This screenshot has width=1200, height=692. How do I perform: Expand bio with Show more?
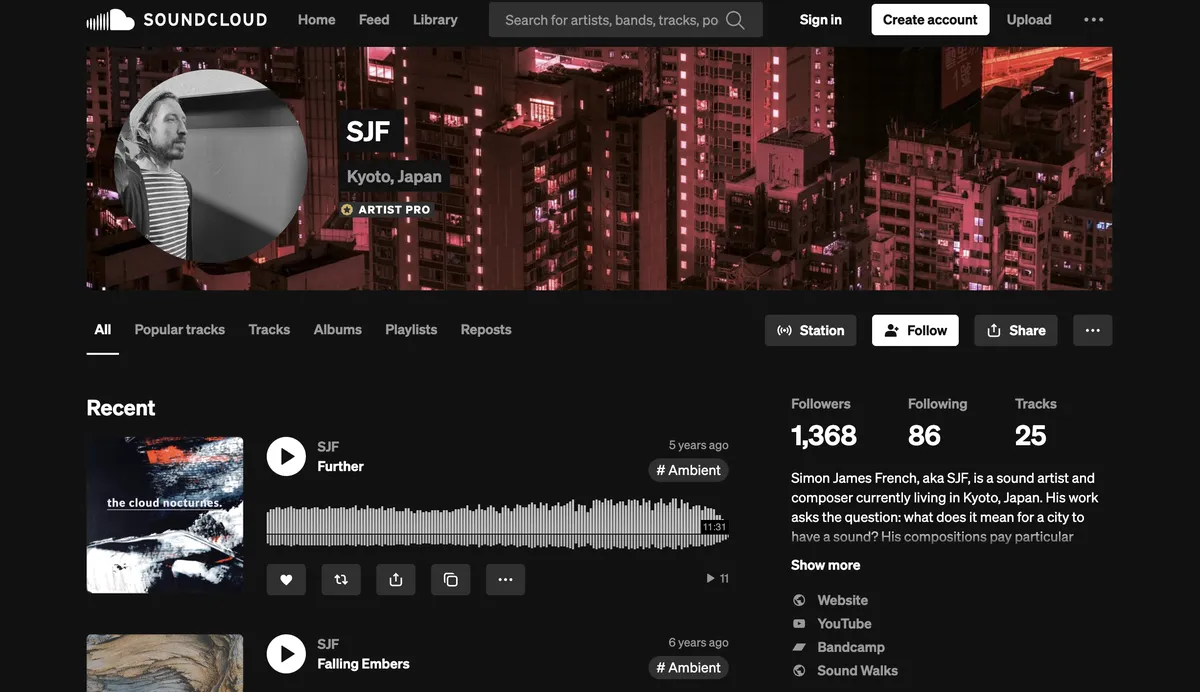coord(825,565)
